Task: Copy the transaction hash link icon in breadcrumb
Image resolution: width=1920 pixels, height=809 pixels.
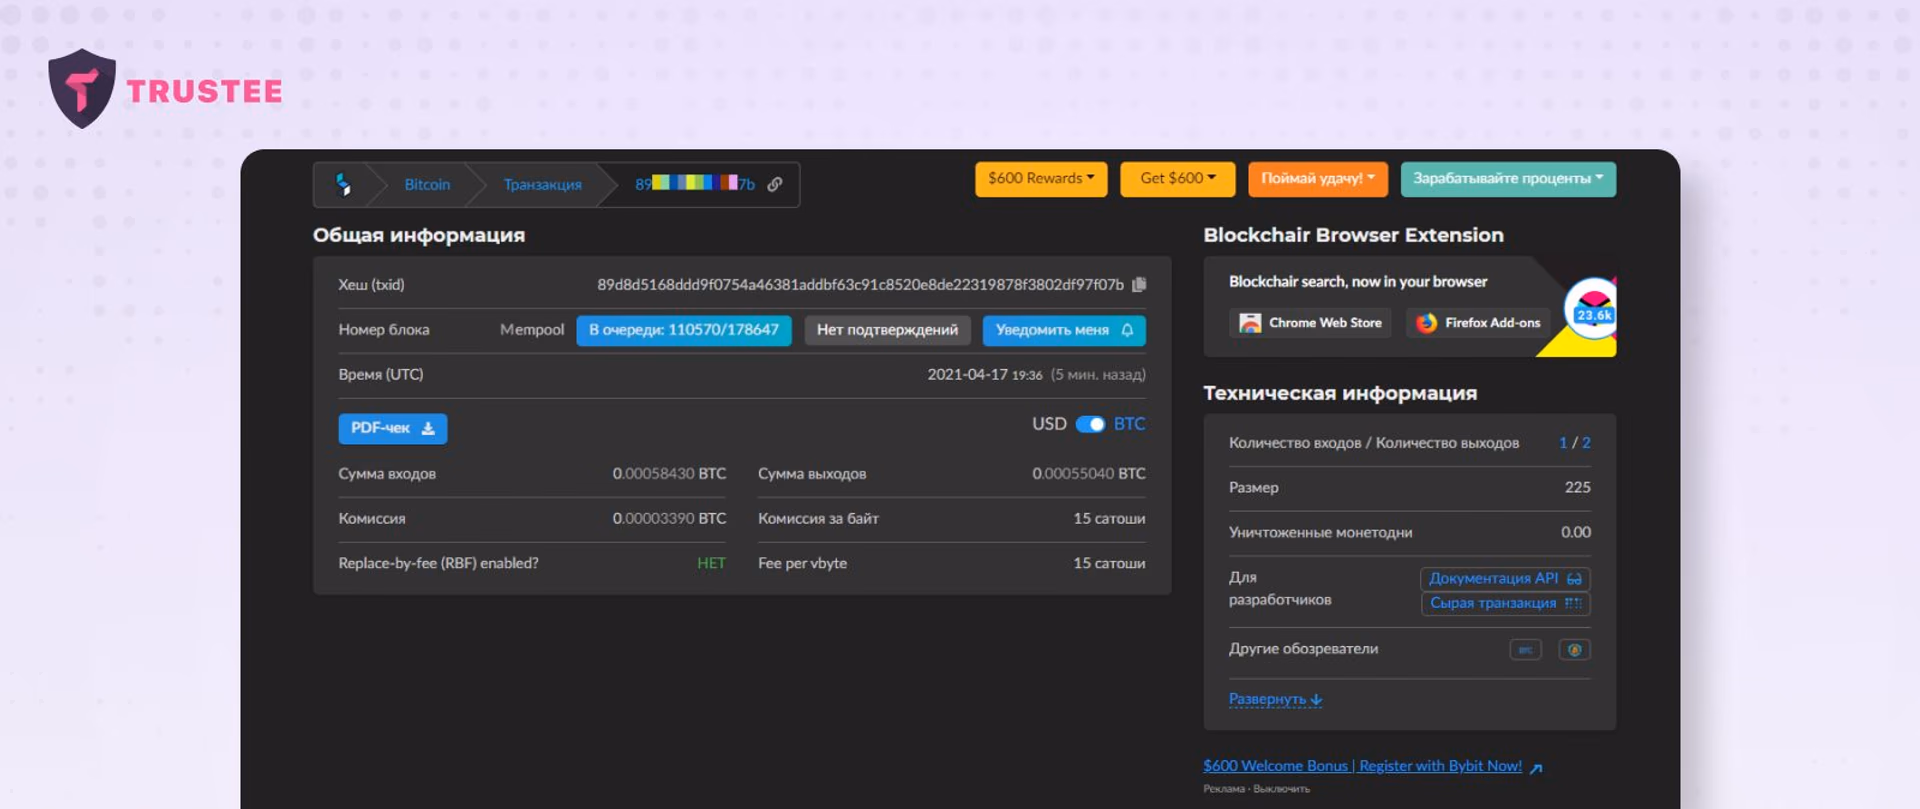Action: tap(775, 185)
